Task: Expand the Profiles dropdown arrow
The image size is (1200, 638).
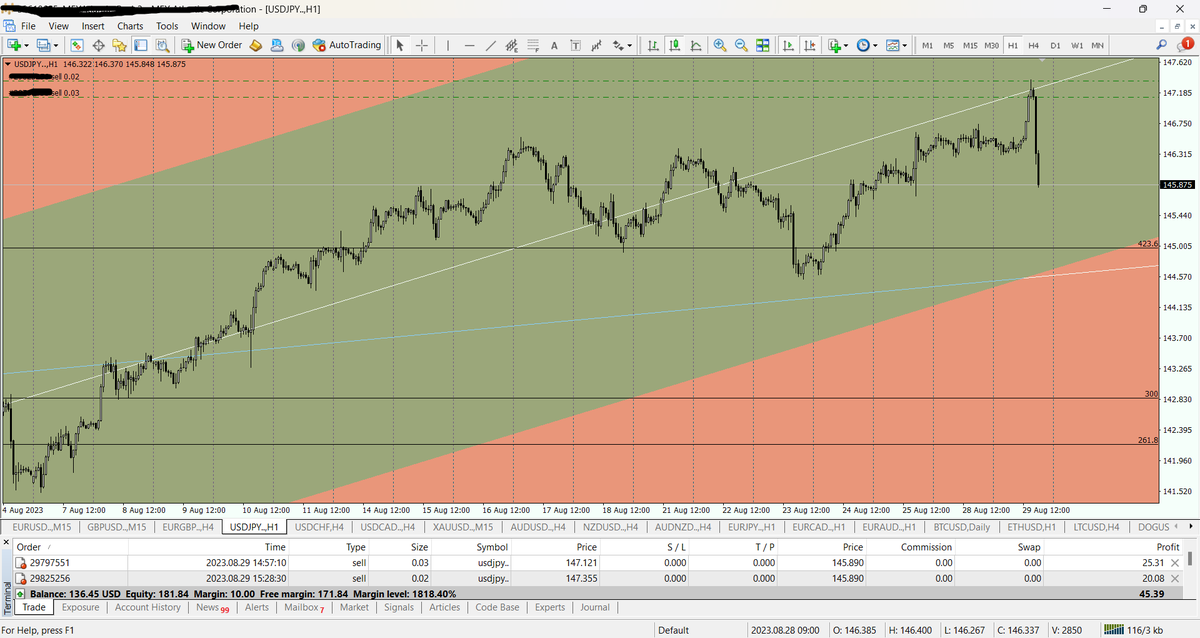Action: [56, 46]
